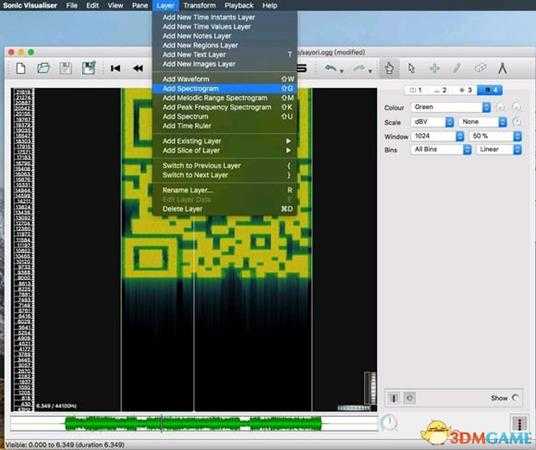This screenshot has width=536, height=450.
Task: Rewind to start with the skip-back button
Action: pyautogui.click(x=116, y=68)
